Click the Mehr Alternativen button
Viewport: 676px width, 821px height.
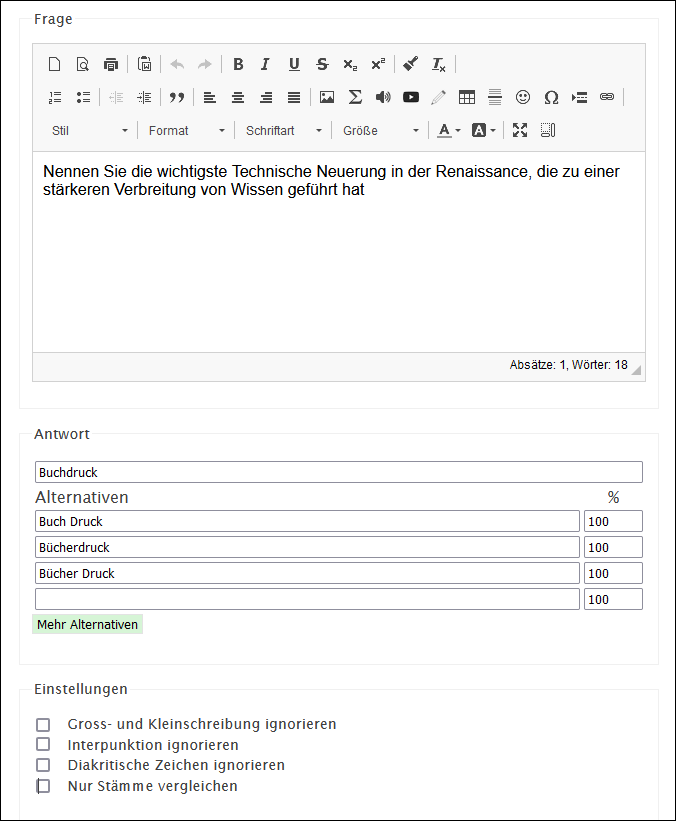(x=87, y=624)
